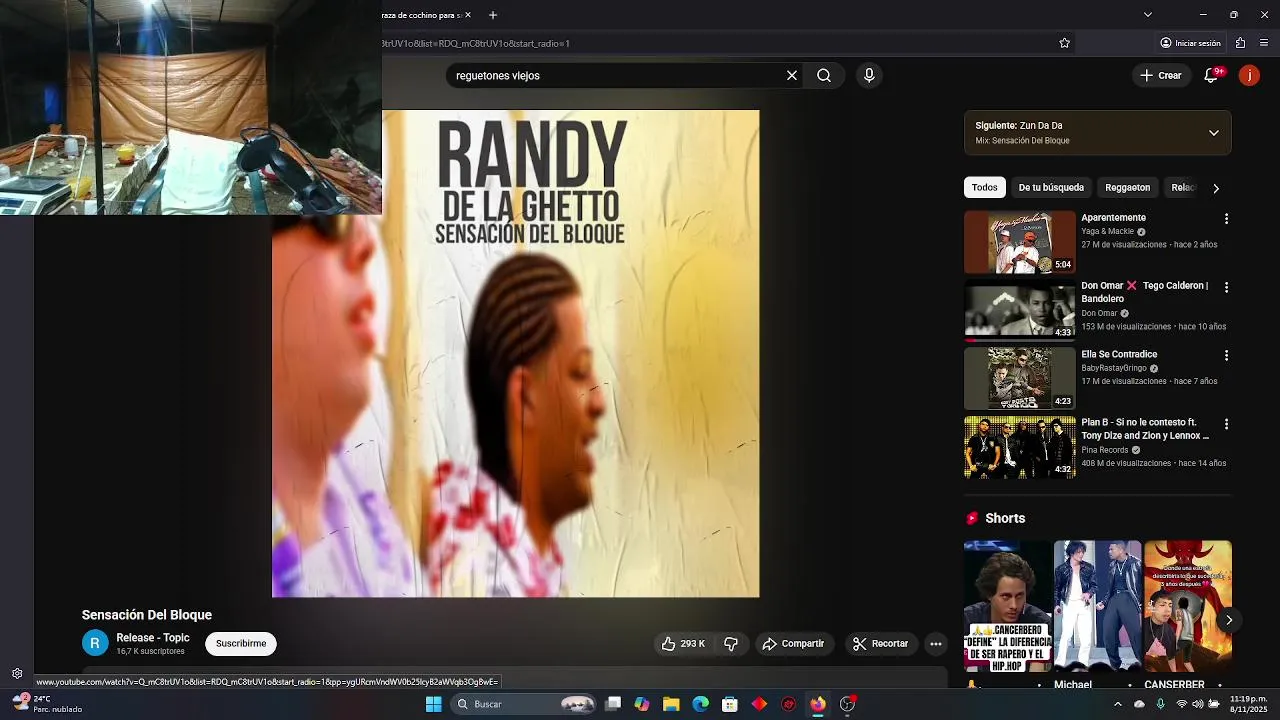The width and height of the screenshot is (1280, 720).
Task: Click the Crear button
Action: [x=1161, y=75]
